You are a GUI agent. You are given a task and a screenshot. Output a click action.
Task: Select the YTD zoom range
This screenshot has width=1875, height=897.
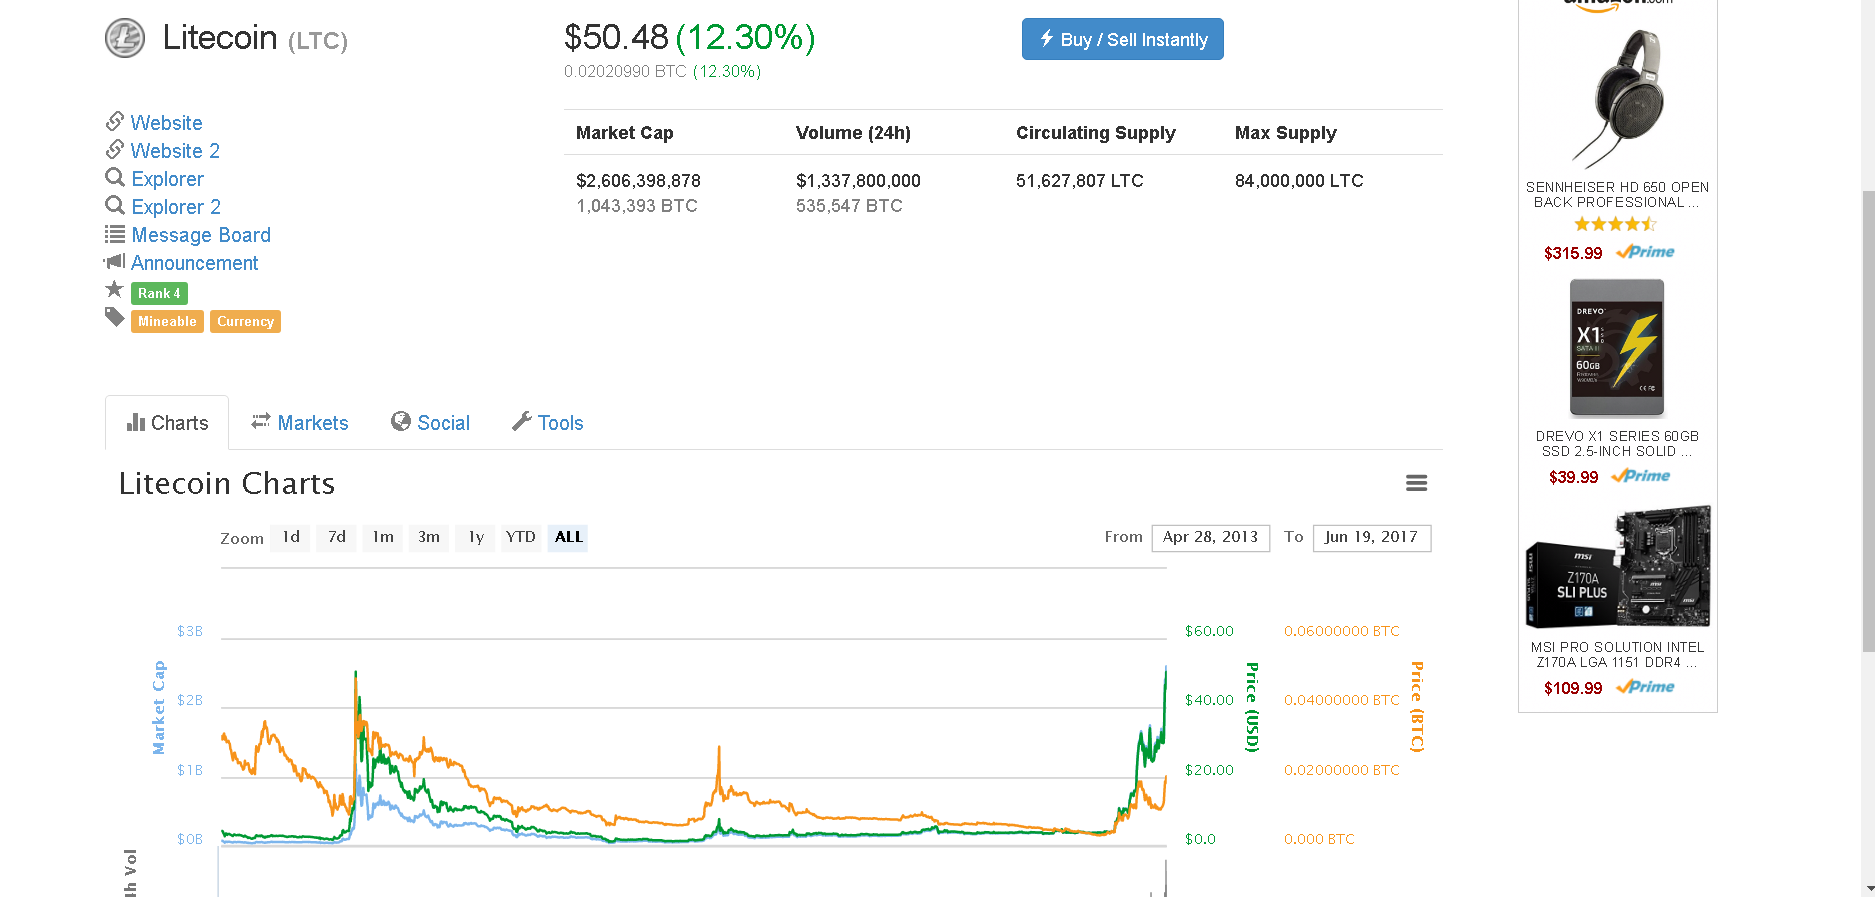520,538
